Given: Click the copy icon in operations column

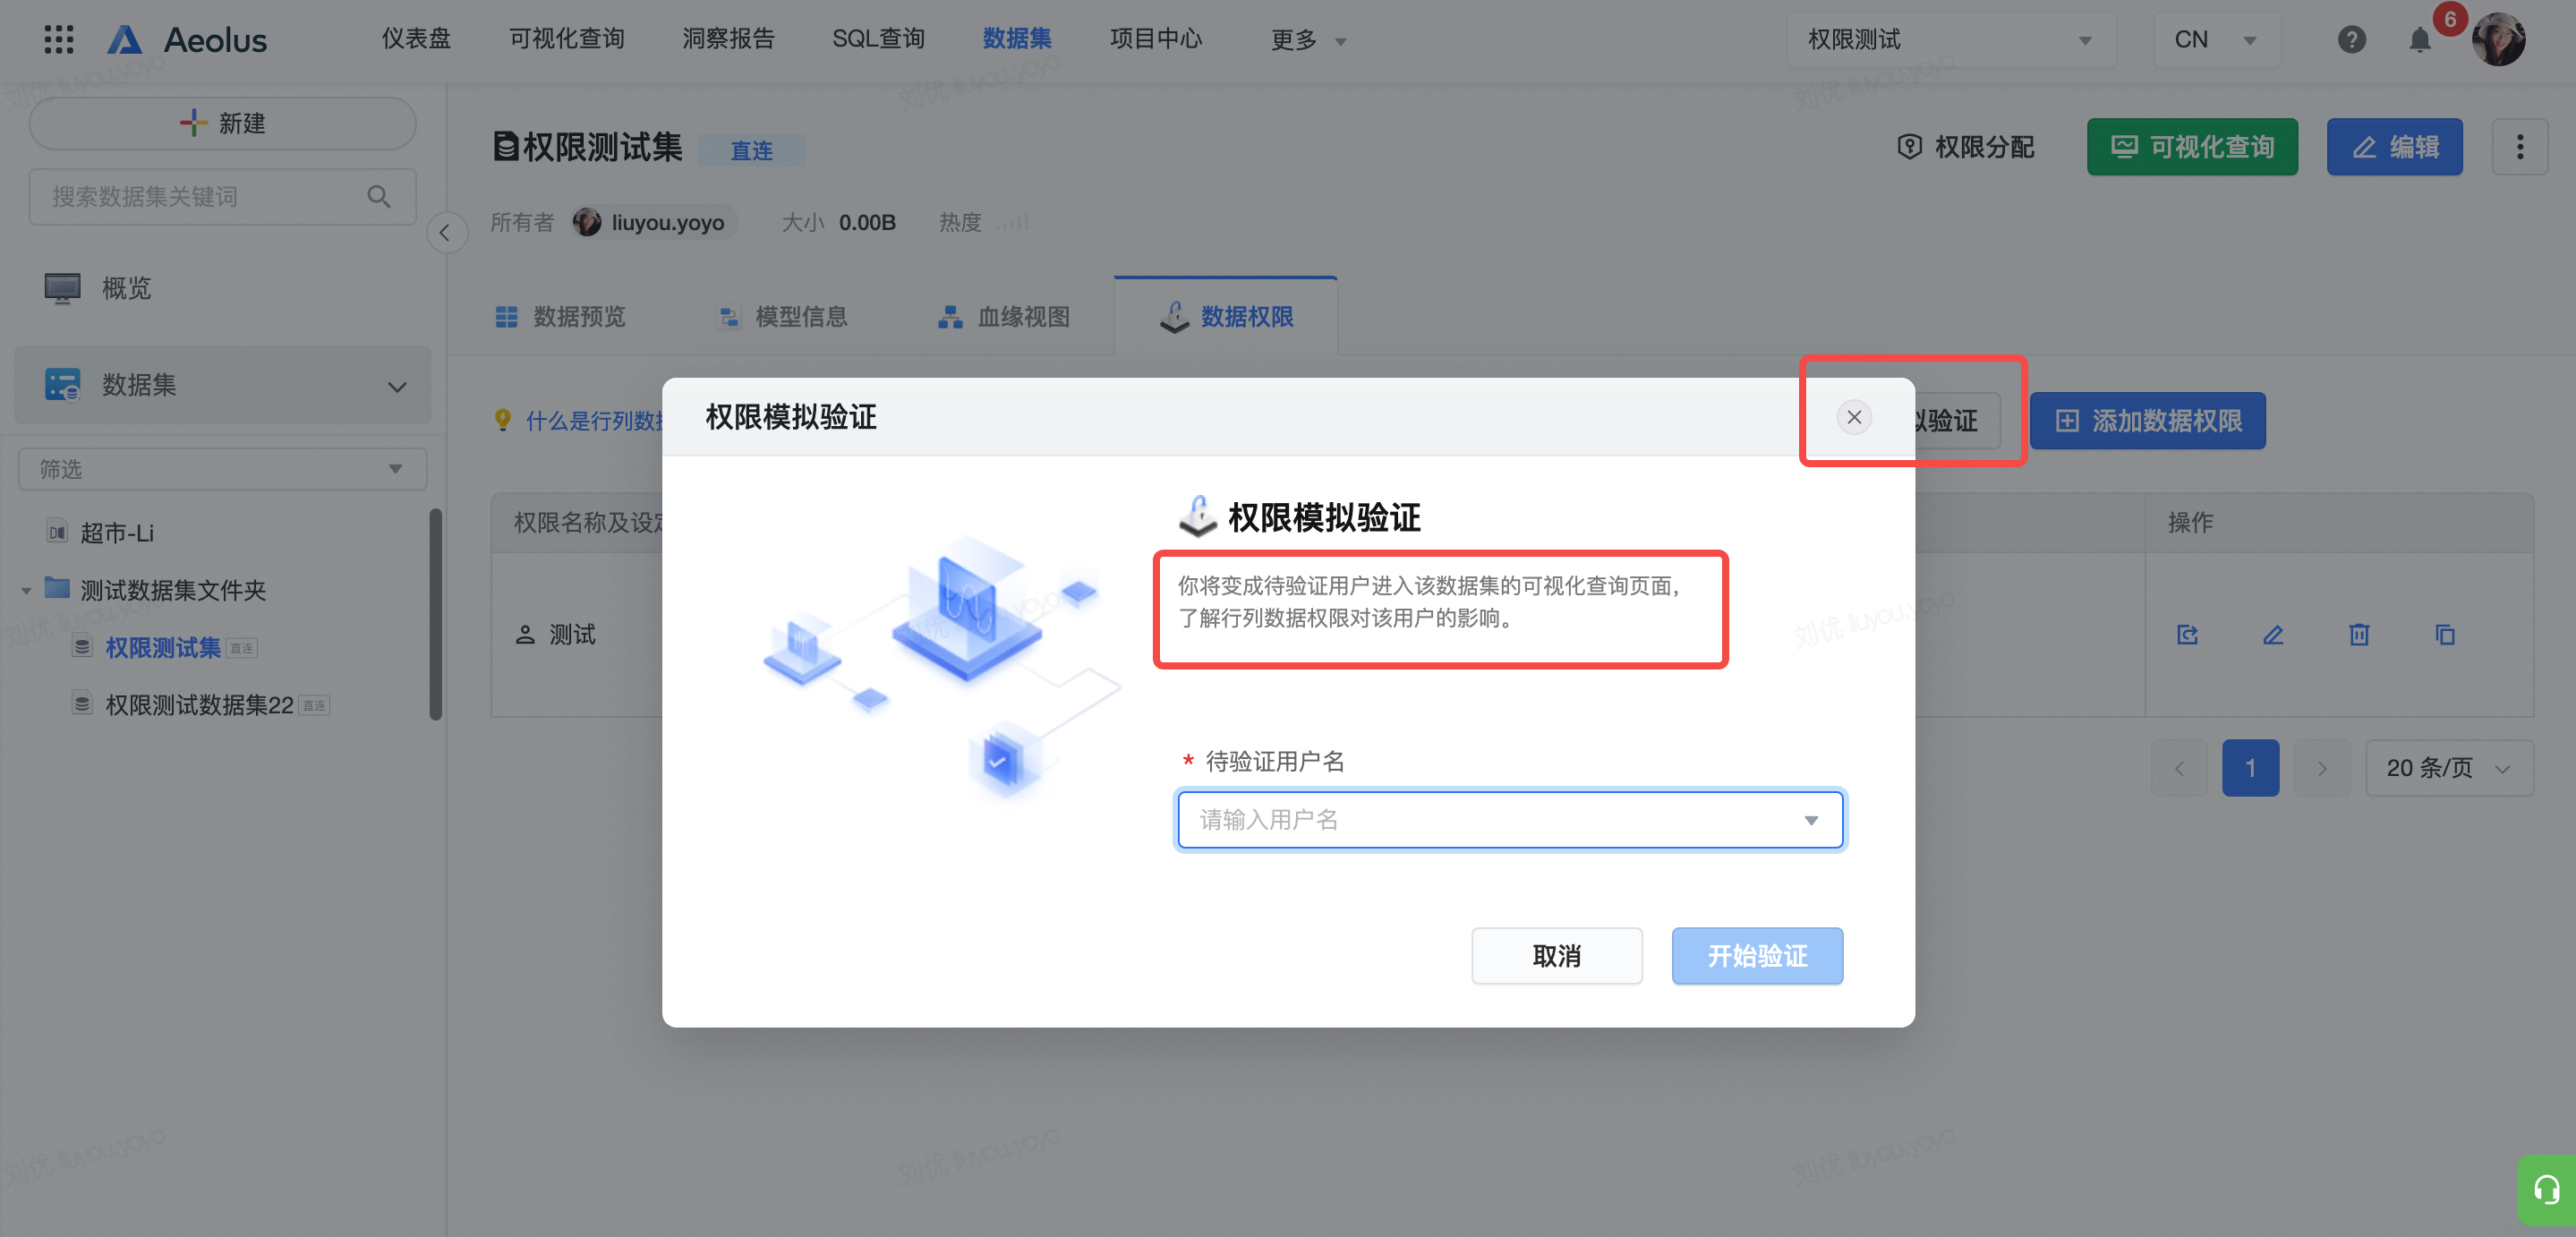Looking at the screenshot, I should pos(2444,635).
